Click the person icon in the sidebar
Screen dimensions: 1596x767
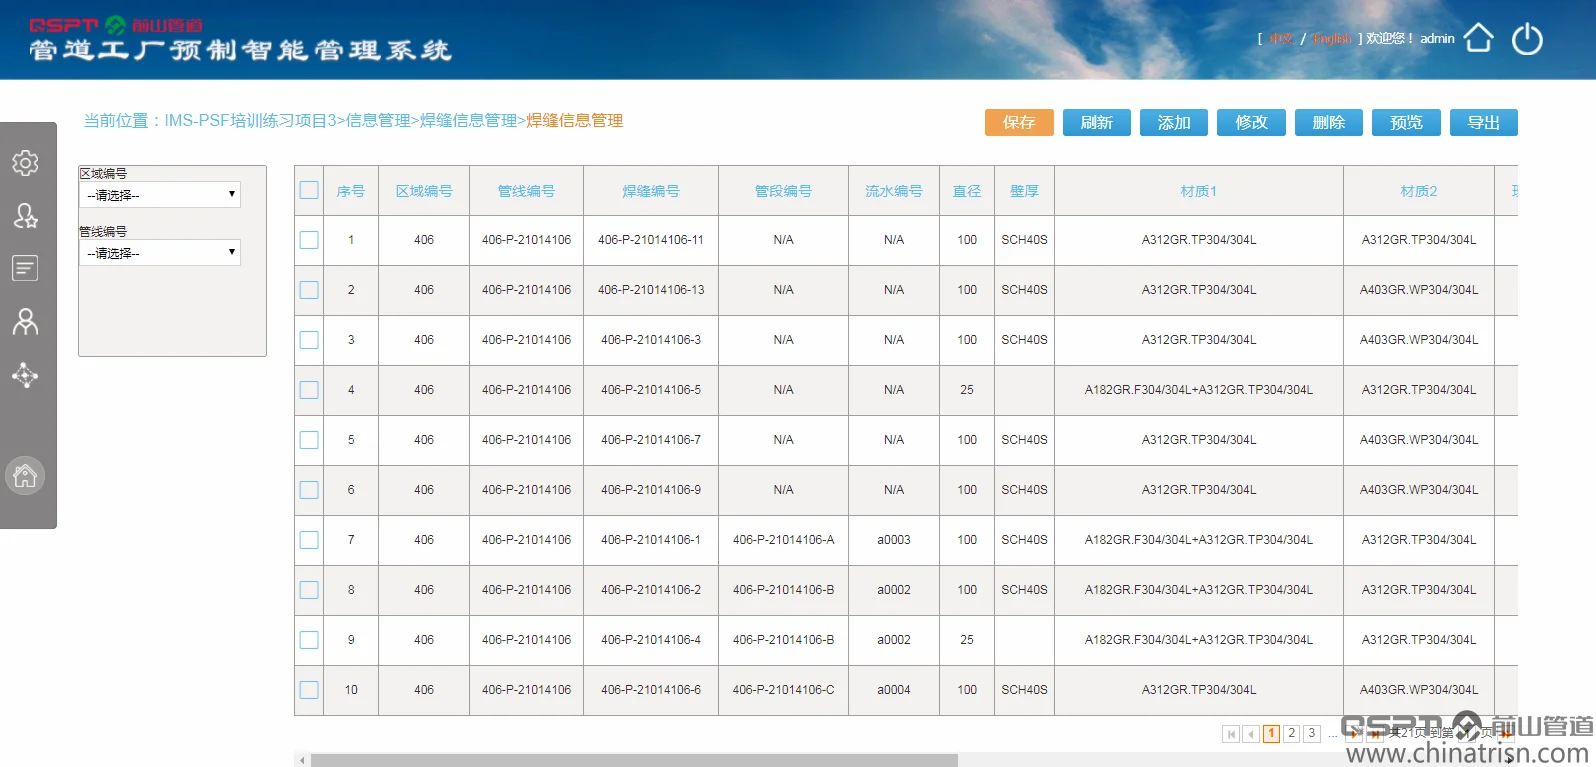[x=25, y=321]
